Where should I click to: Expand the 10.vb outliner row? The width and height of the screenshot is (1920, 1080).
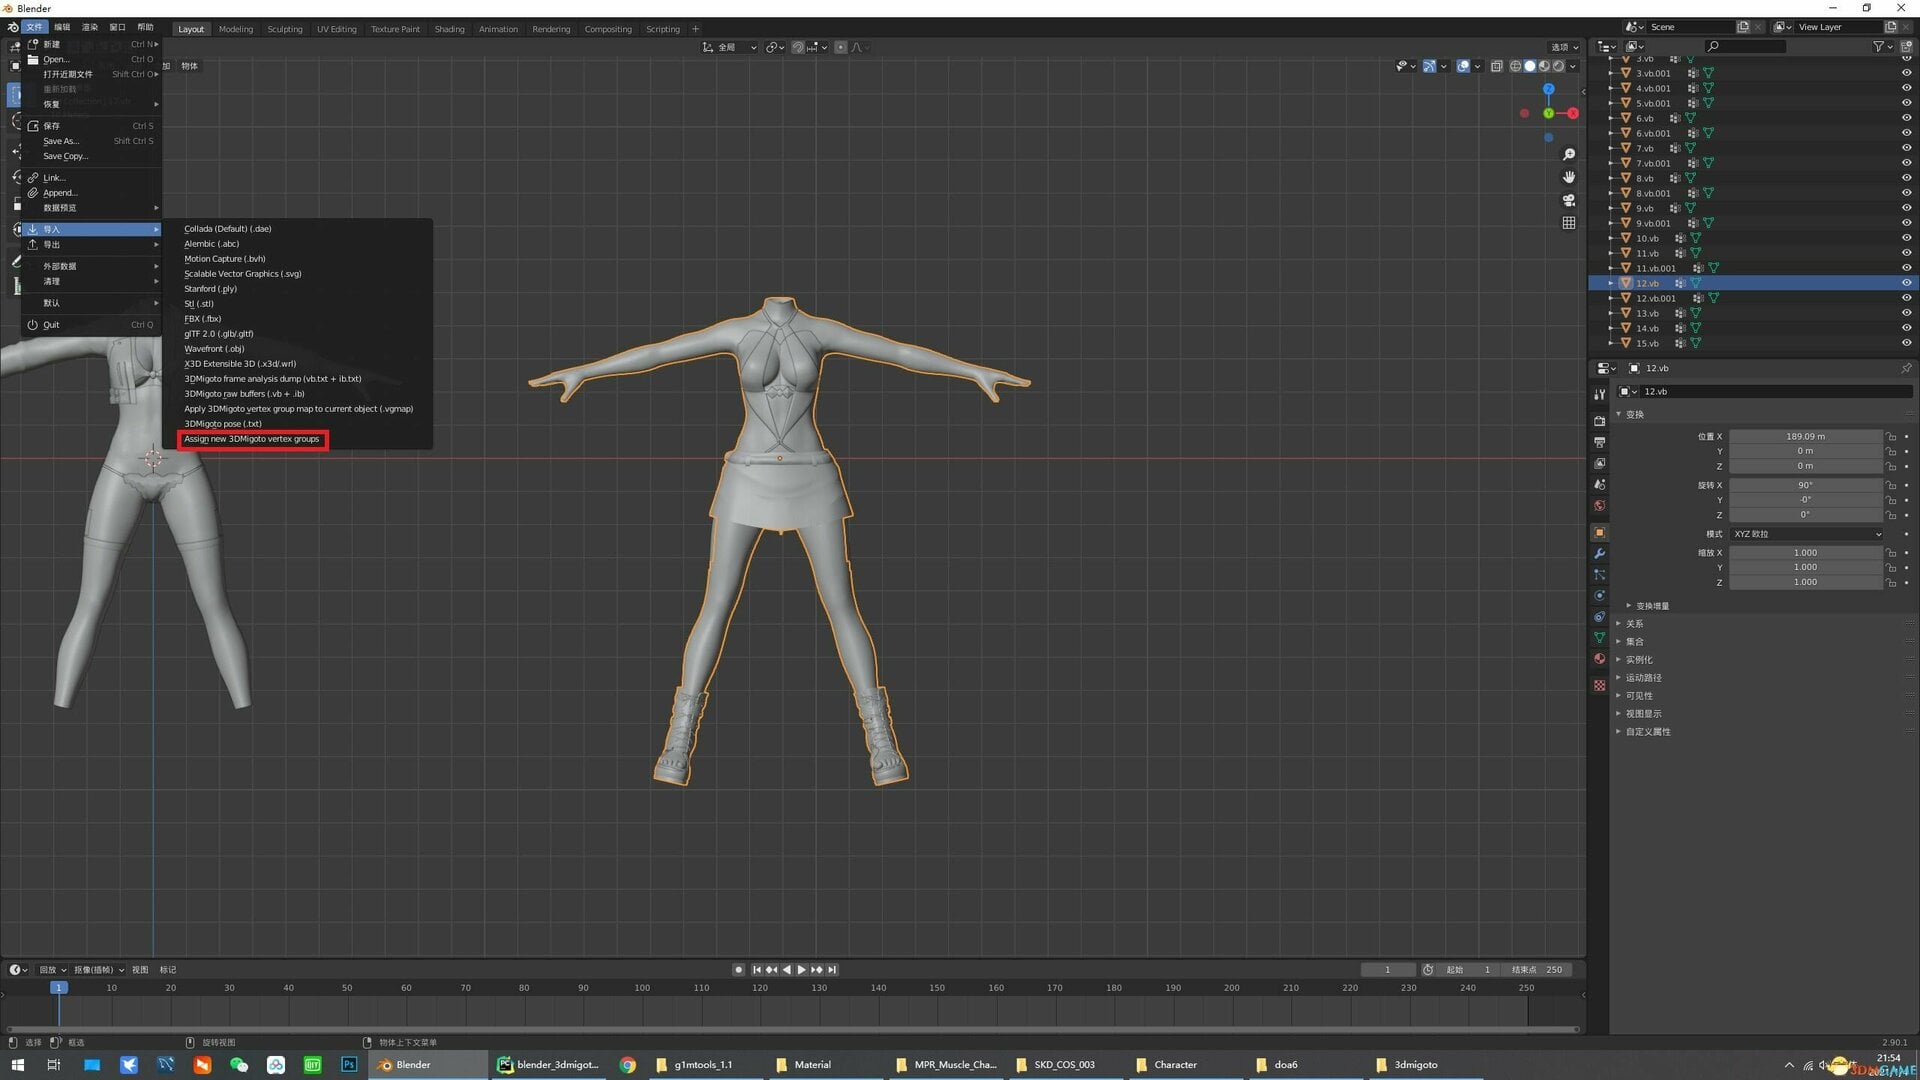[x=1610, y=238]
